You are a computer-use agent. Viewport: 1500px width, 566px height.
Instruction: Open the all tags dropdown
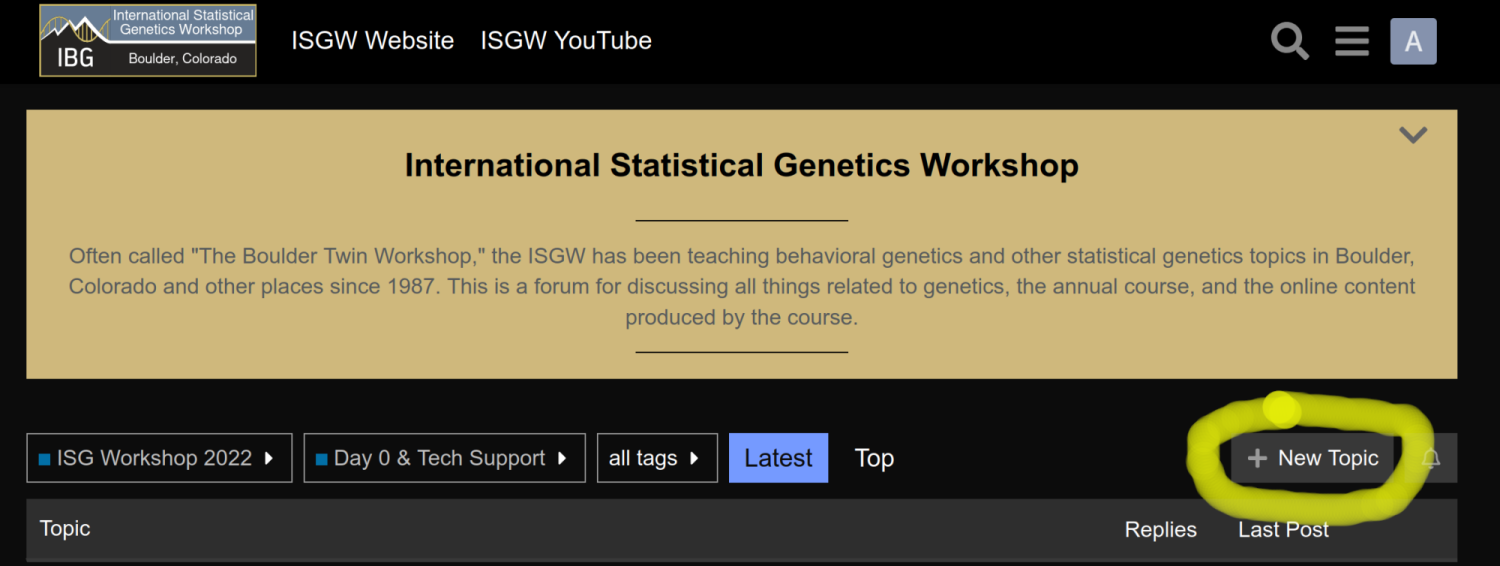pos(657,458)
